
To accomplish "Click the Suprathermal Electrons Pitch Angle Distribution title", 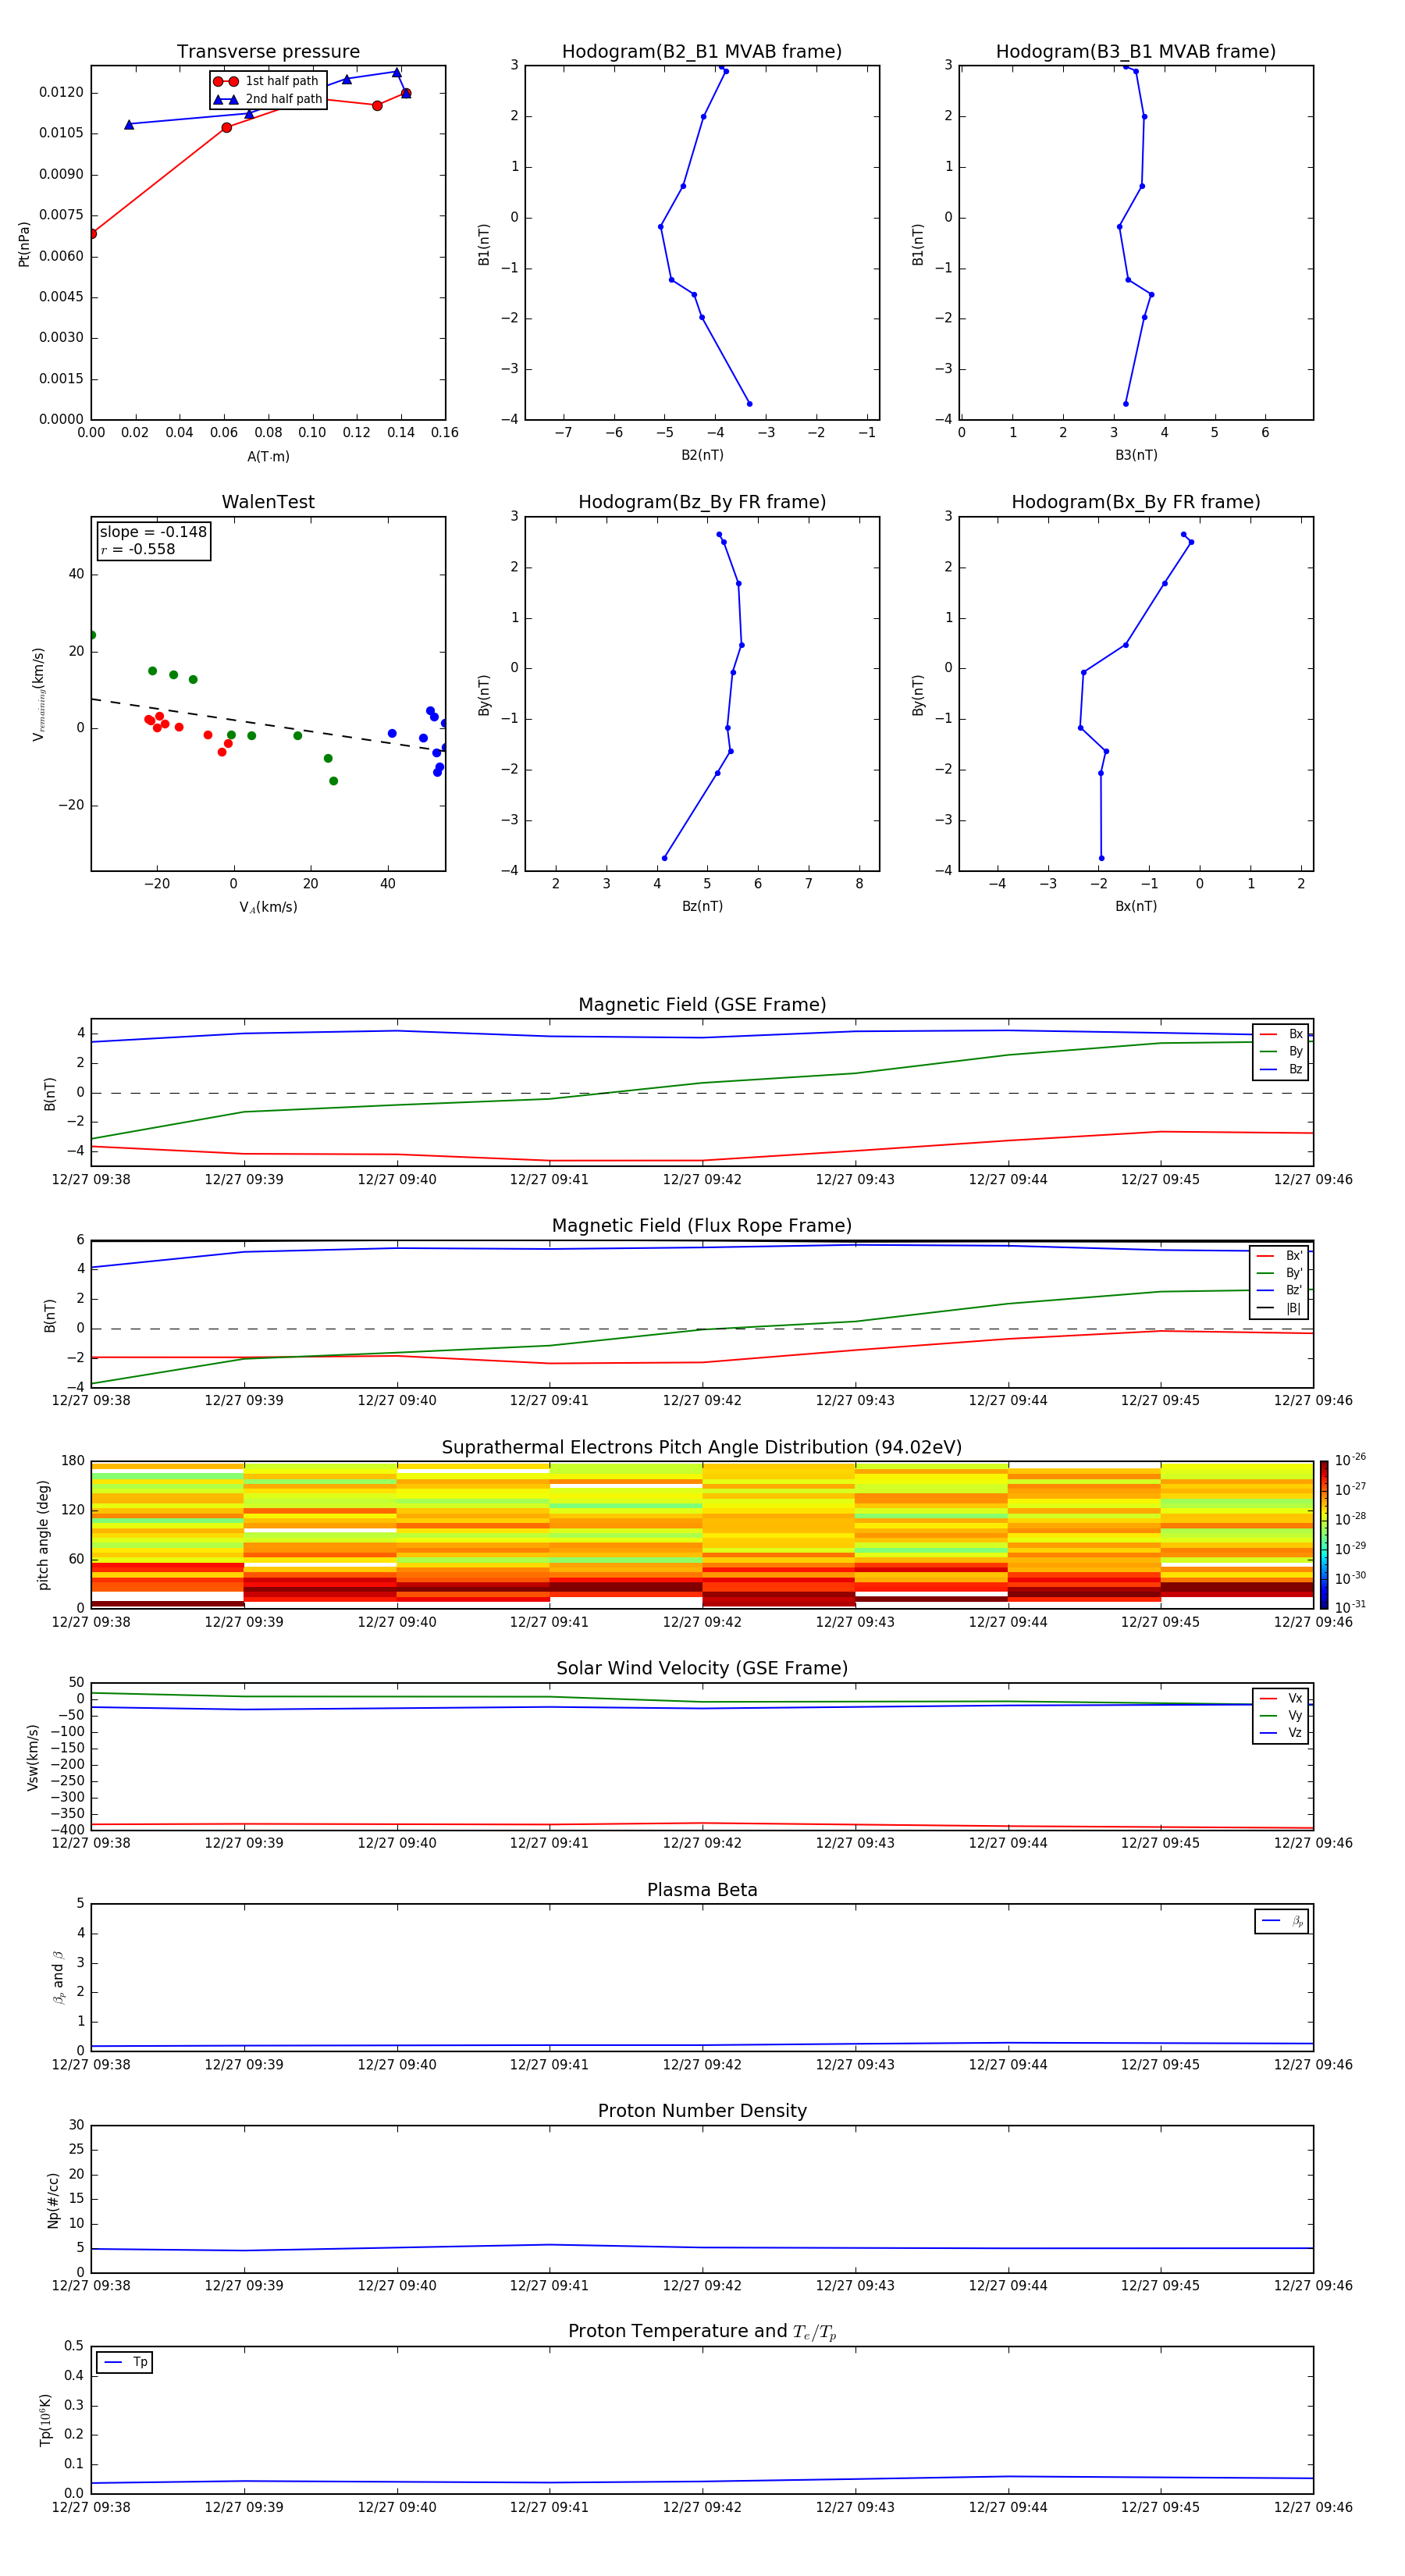I will click(x=702, y=1448).
